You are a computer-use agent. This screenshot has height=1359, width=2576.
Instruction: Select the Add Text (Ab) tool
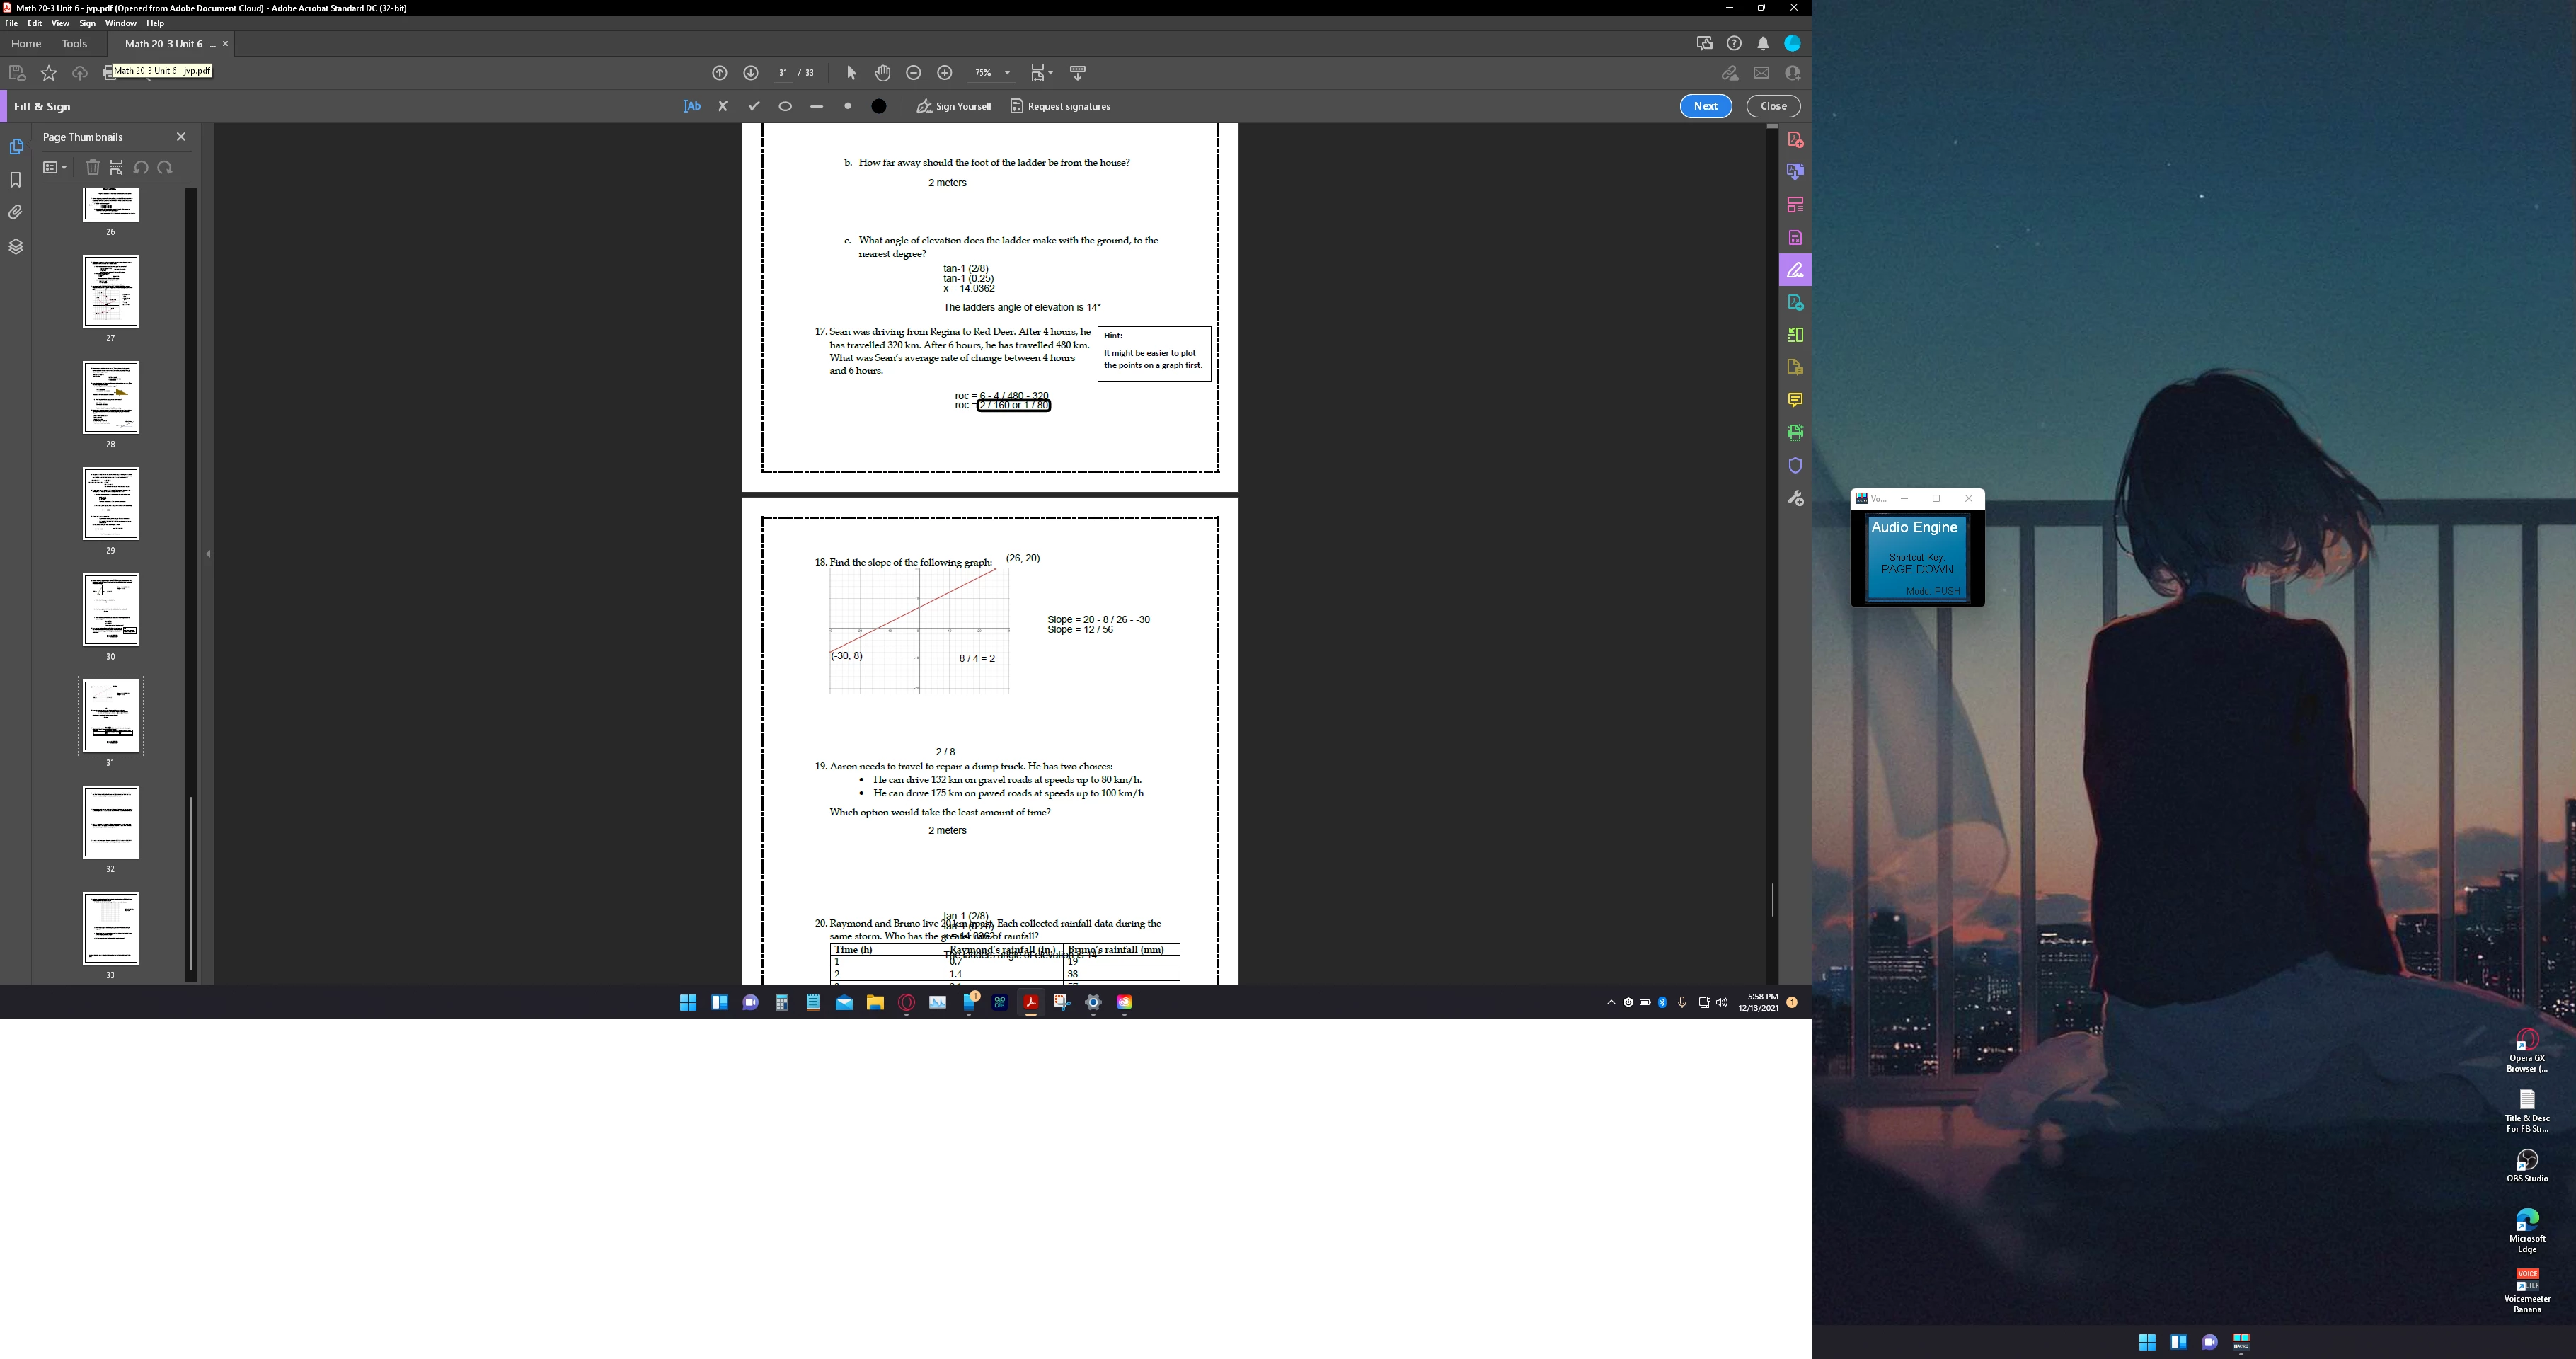pyautogui.click(x=691, y=106)
